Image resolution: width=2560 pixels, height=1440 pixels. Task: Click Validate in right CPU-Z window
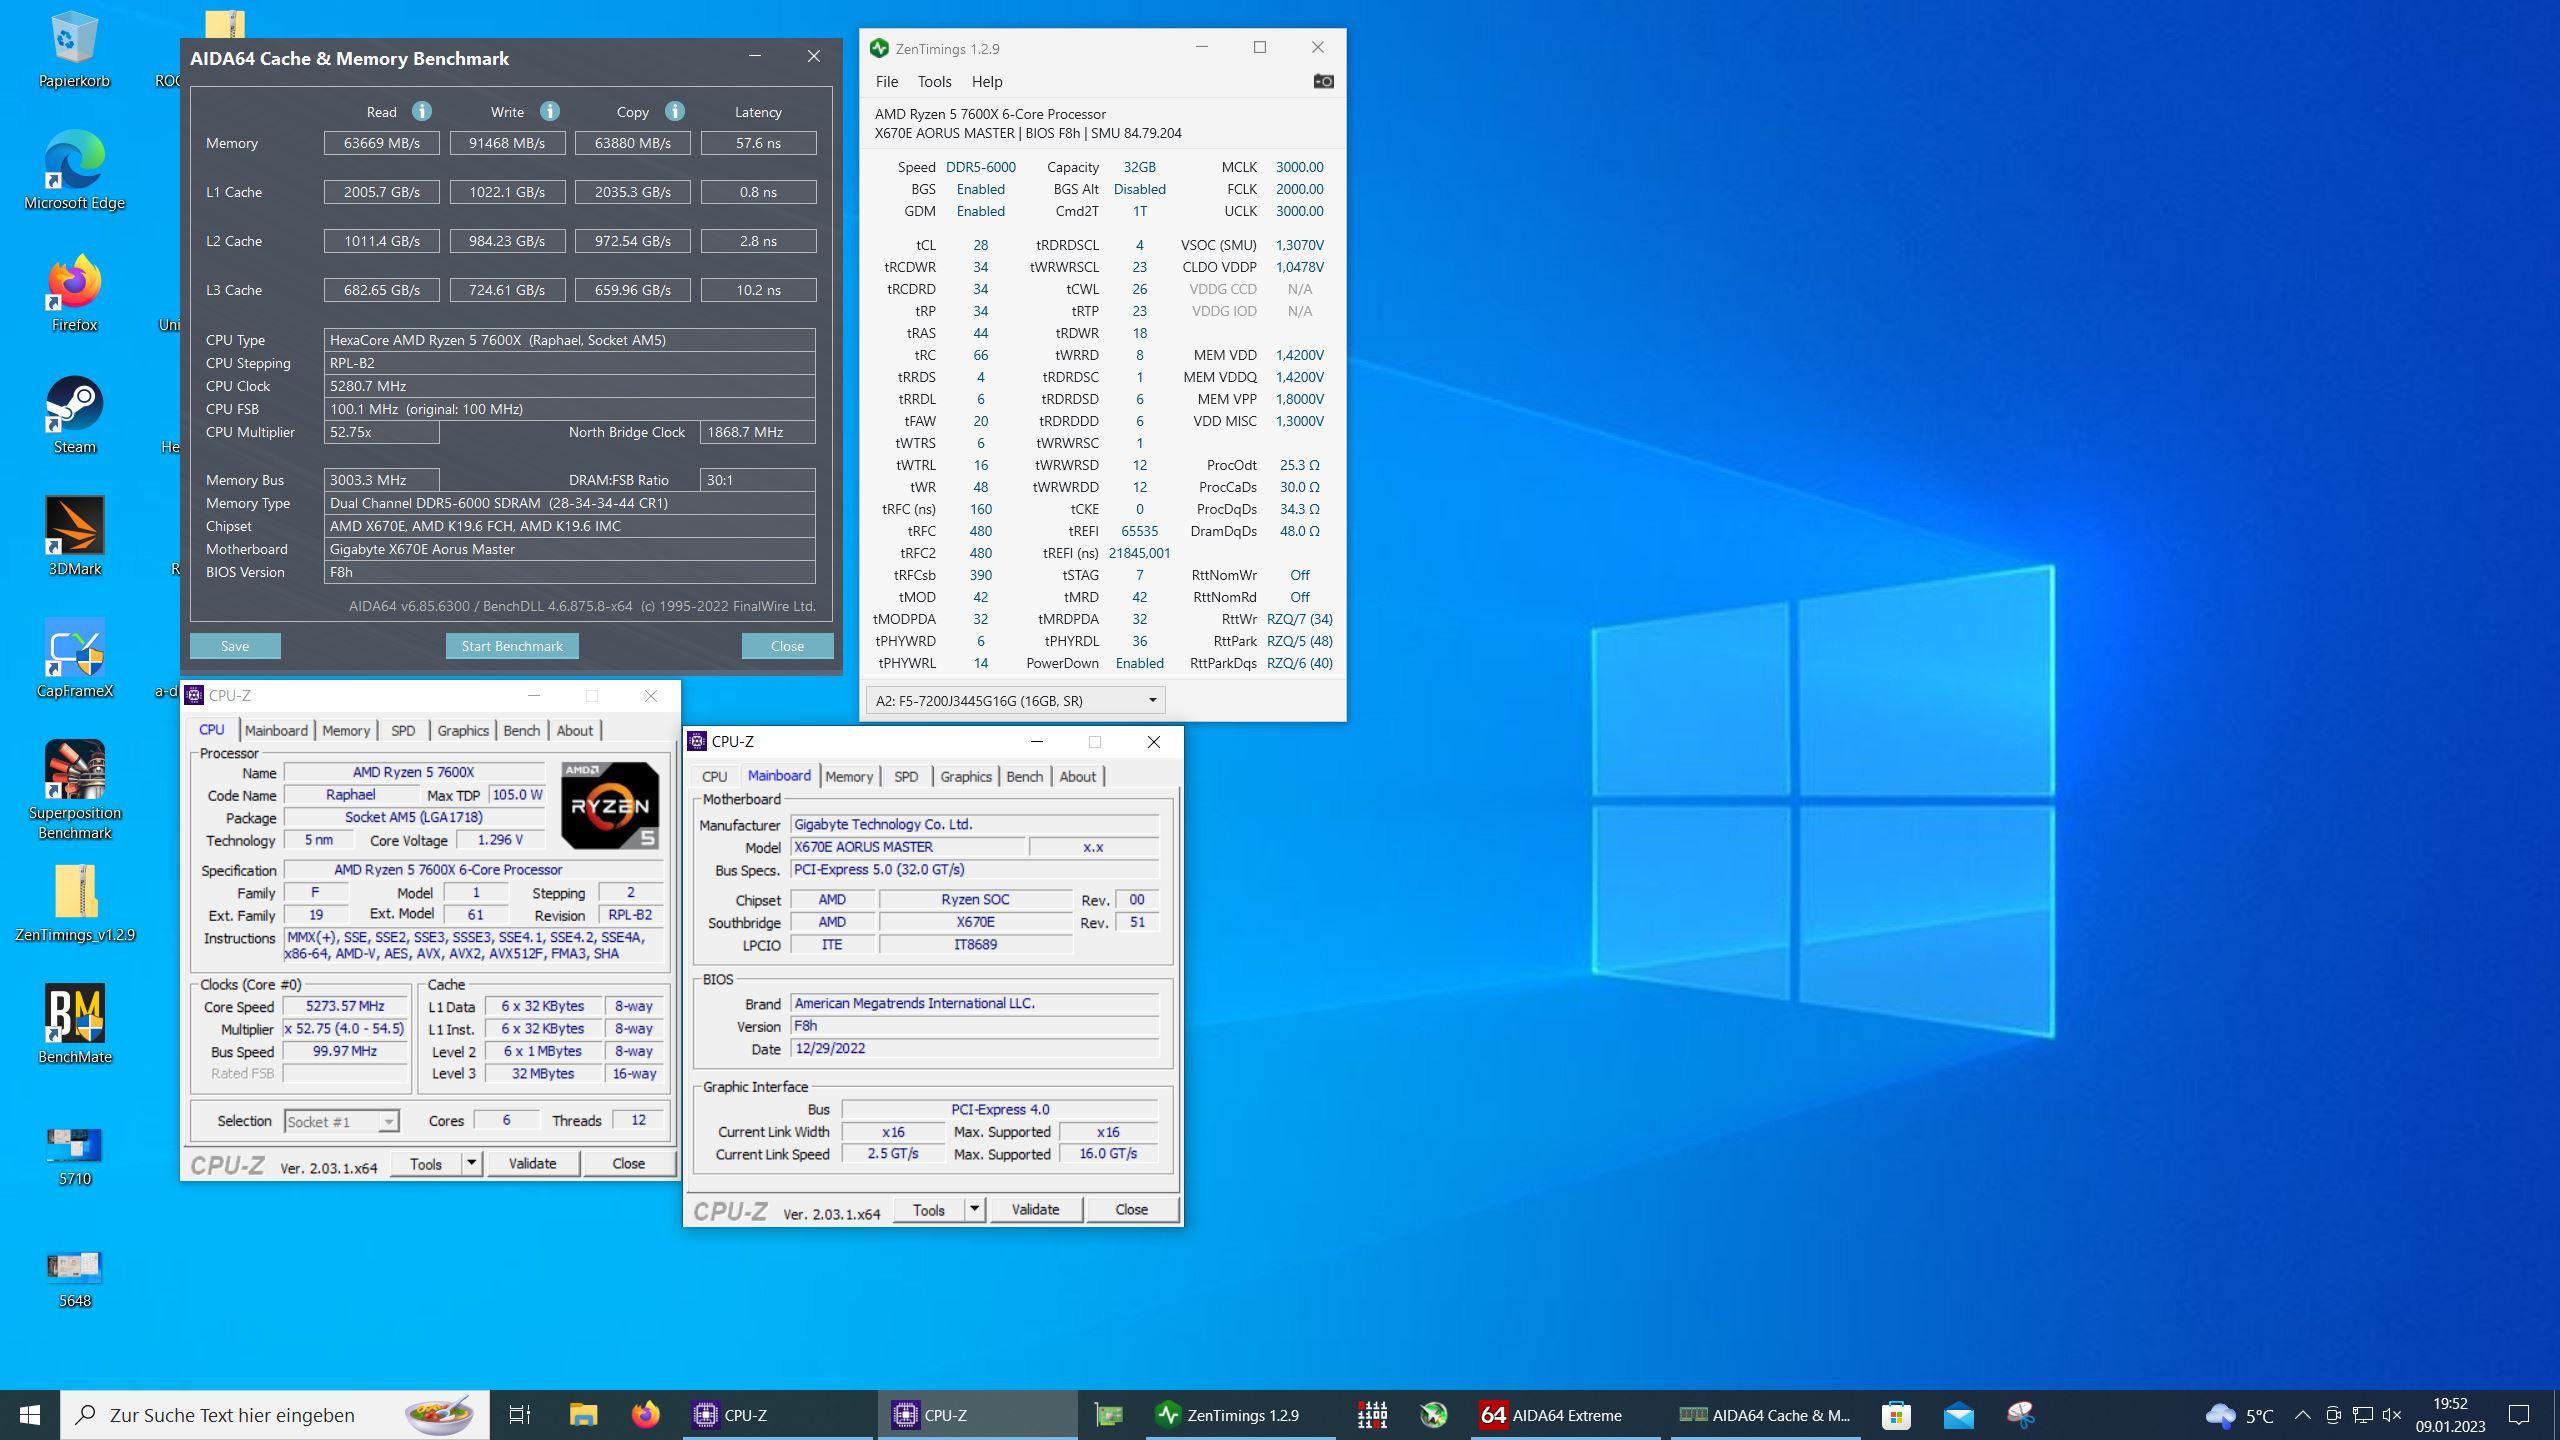click(x=1035, y=1209)
